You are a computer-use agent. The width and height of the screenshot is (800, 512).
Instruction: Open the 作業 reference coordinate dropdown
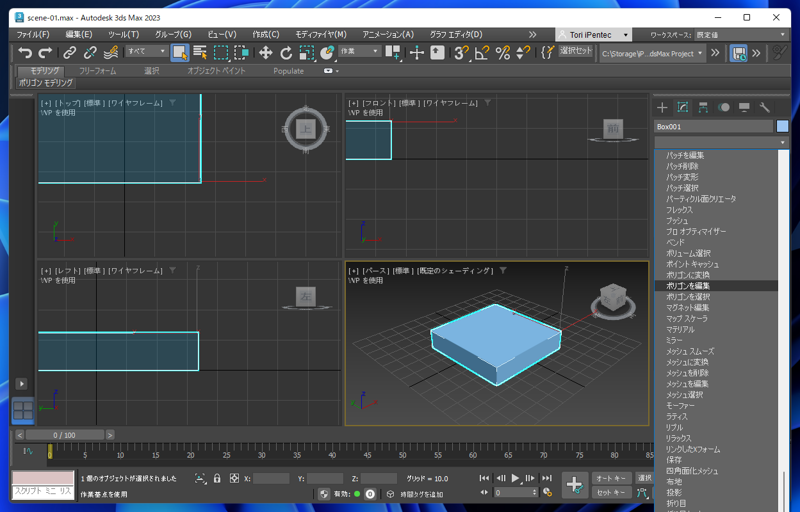[359, 51]
